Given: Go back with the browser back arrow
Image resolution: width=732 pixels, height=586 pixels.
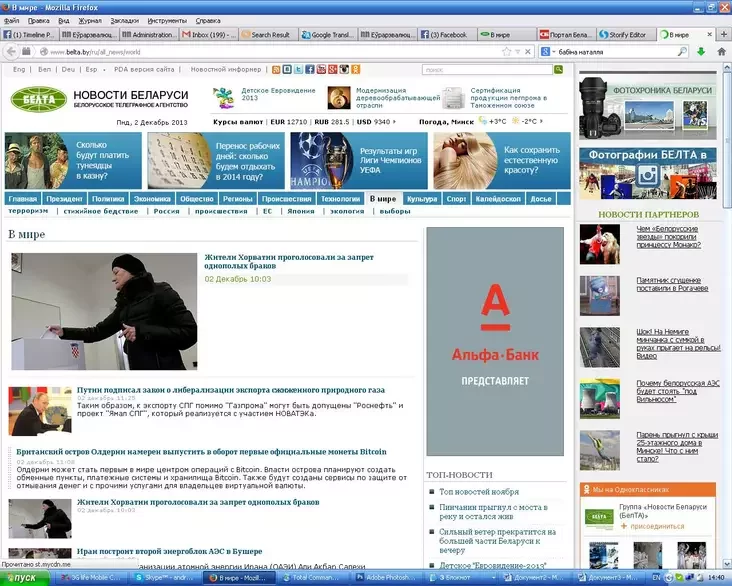Looking at the screenshot, I should click(x=11, y=51).
